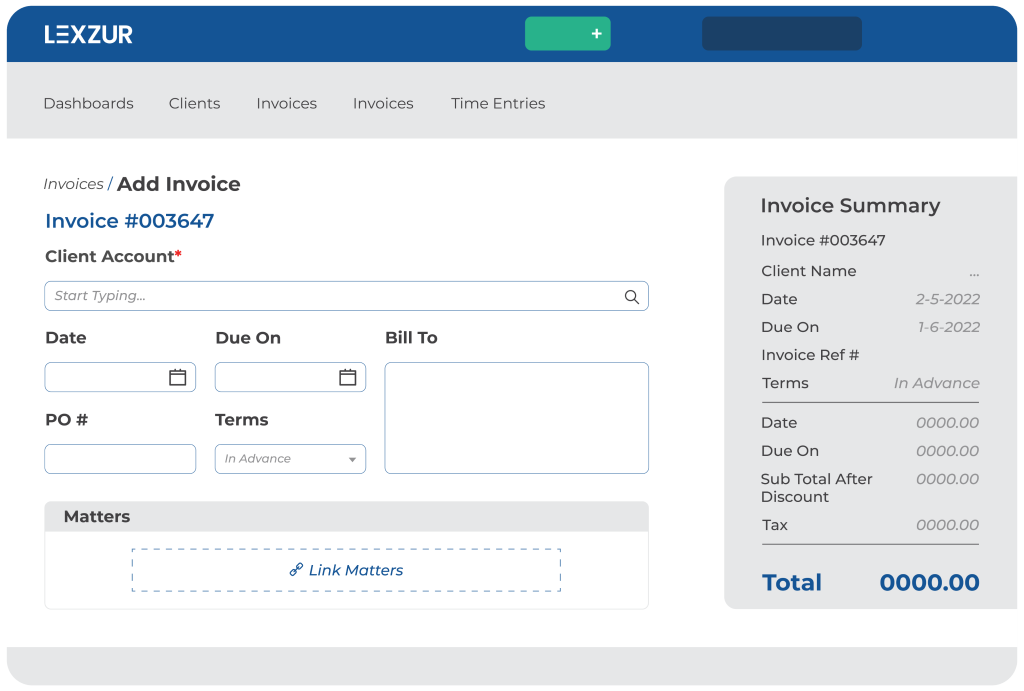The height and width of the screenshot is (691, 1024).
Task: Open the Dashboards tab
Action: coord(88,103)
